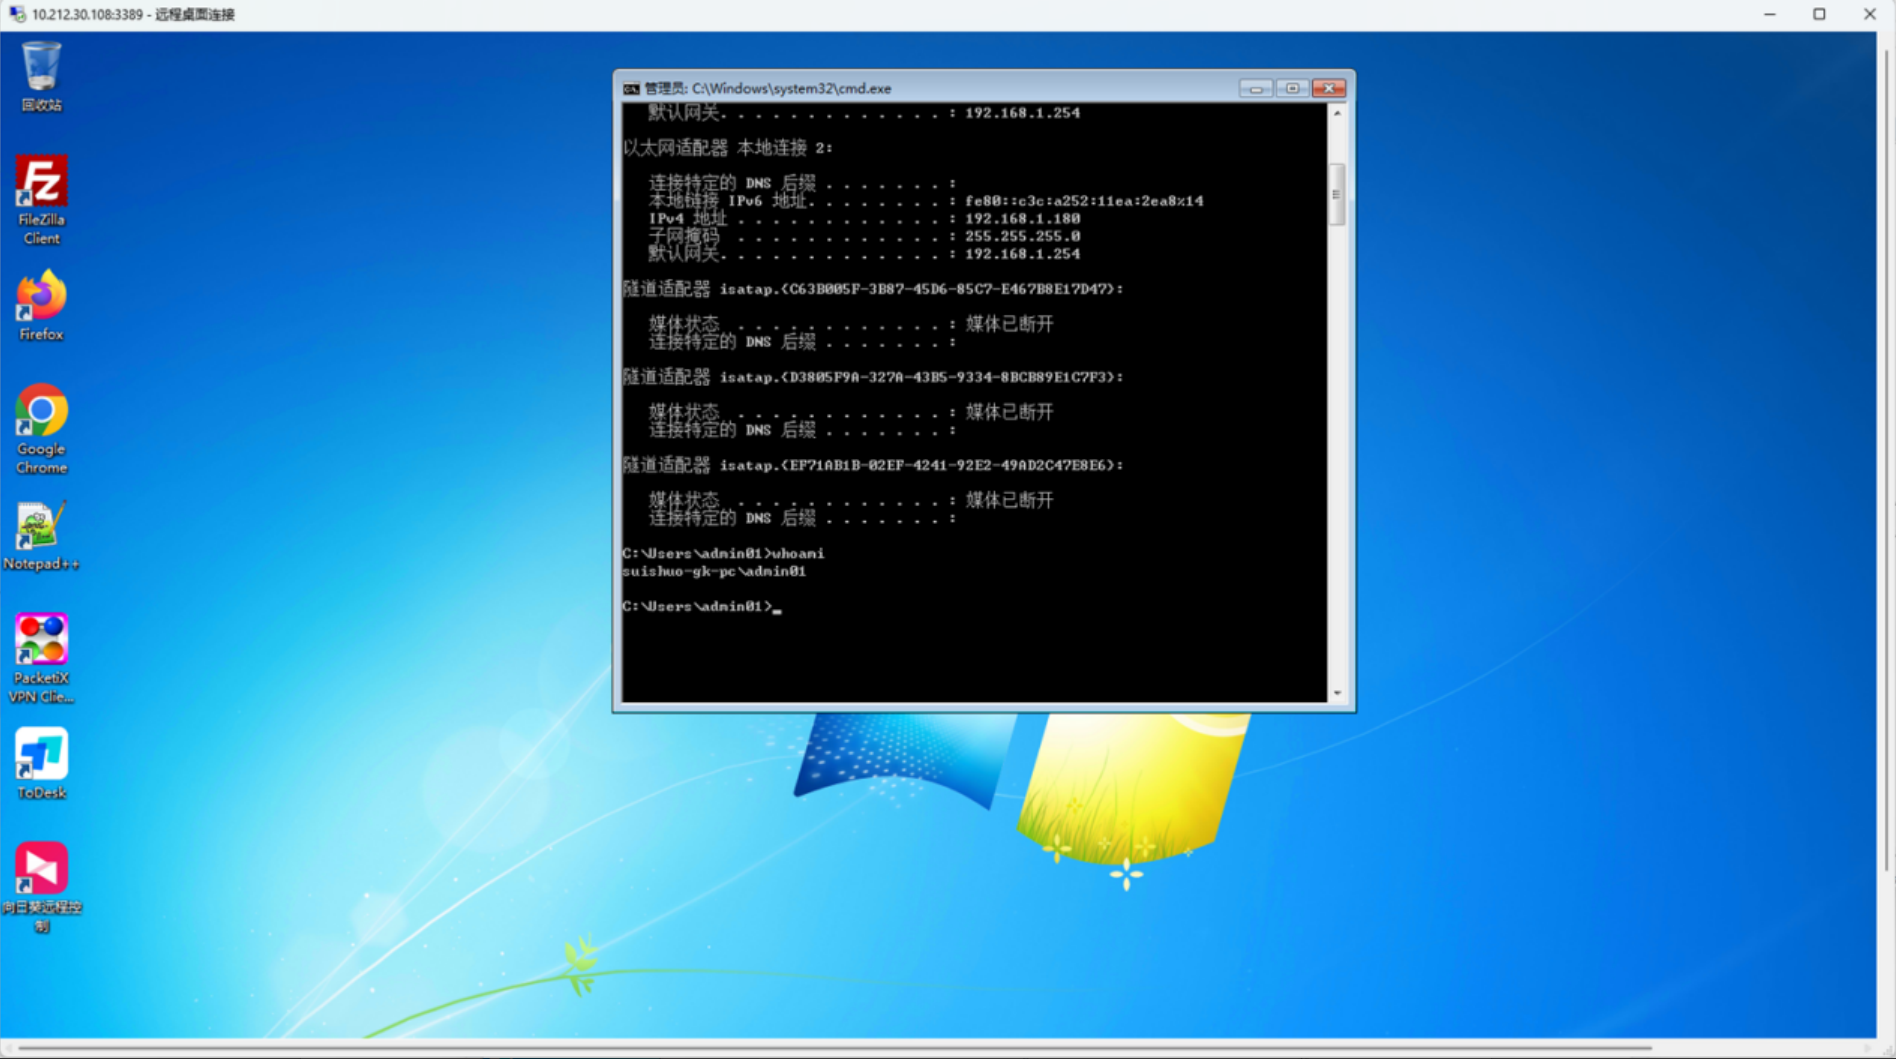Minimize the remote desktop connection window
This screenshot has width=1896, height=1059.
[1769, 14]
